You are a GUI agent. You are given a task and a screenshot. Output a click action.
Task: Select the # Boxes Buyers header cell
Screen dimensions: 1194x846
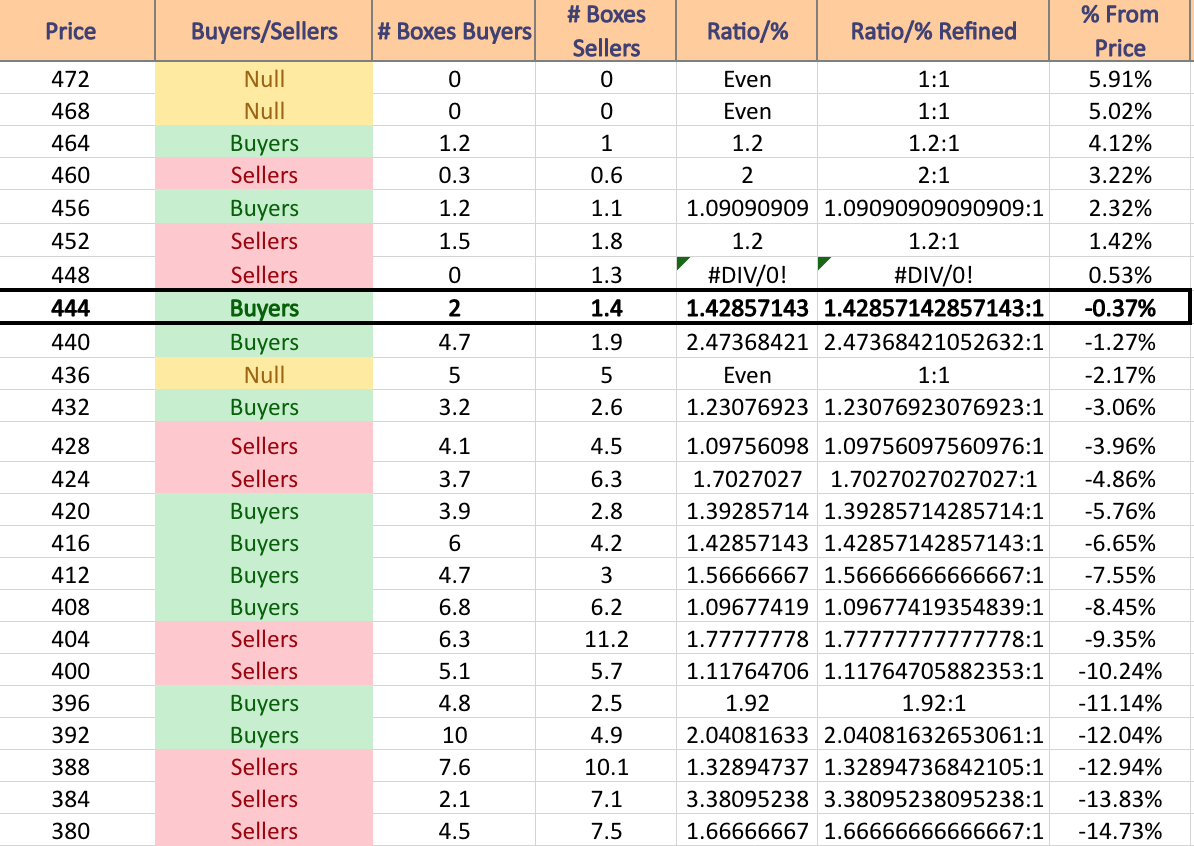pyautogui.click(x=454, y=30)
